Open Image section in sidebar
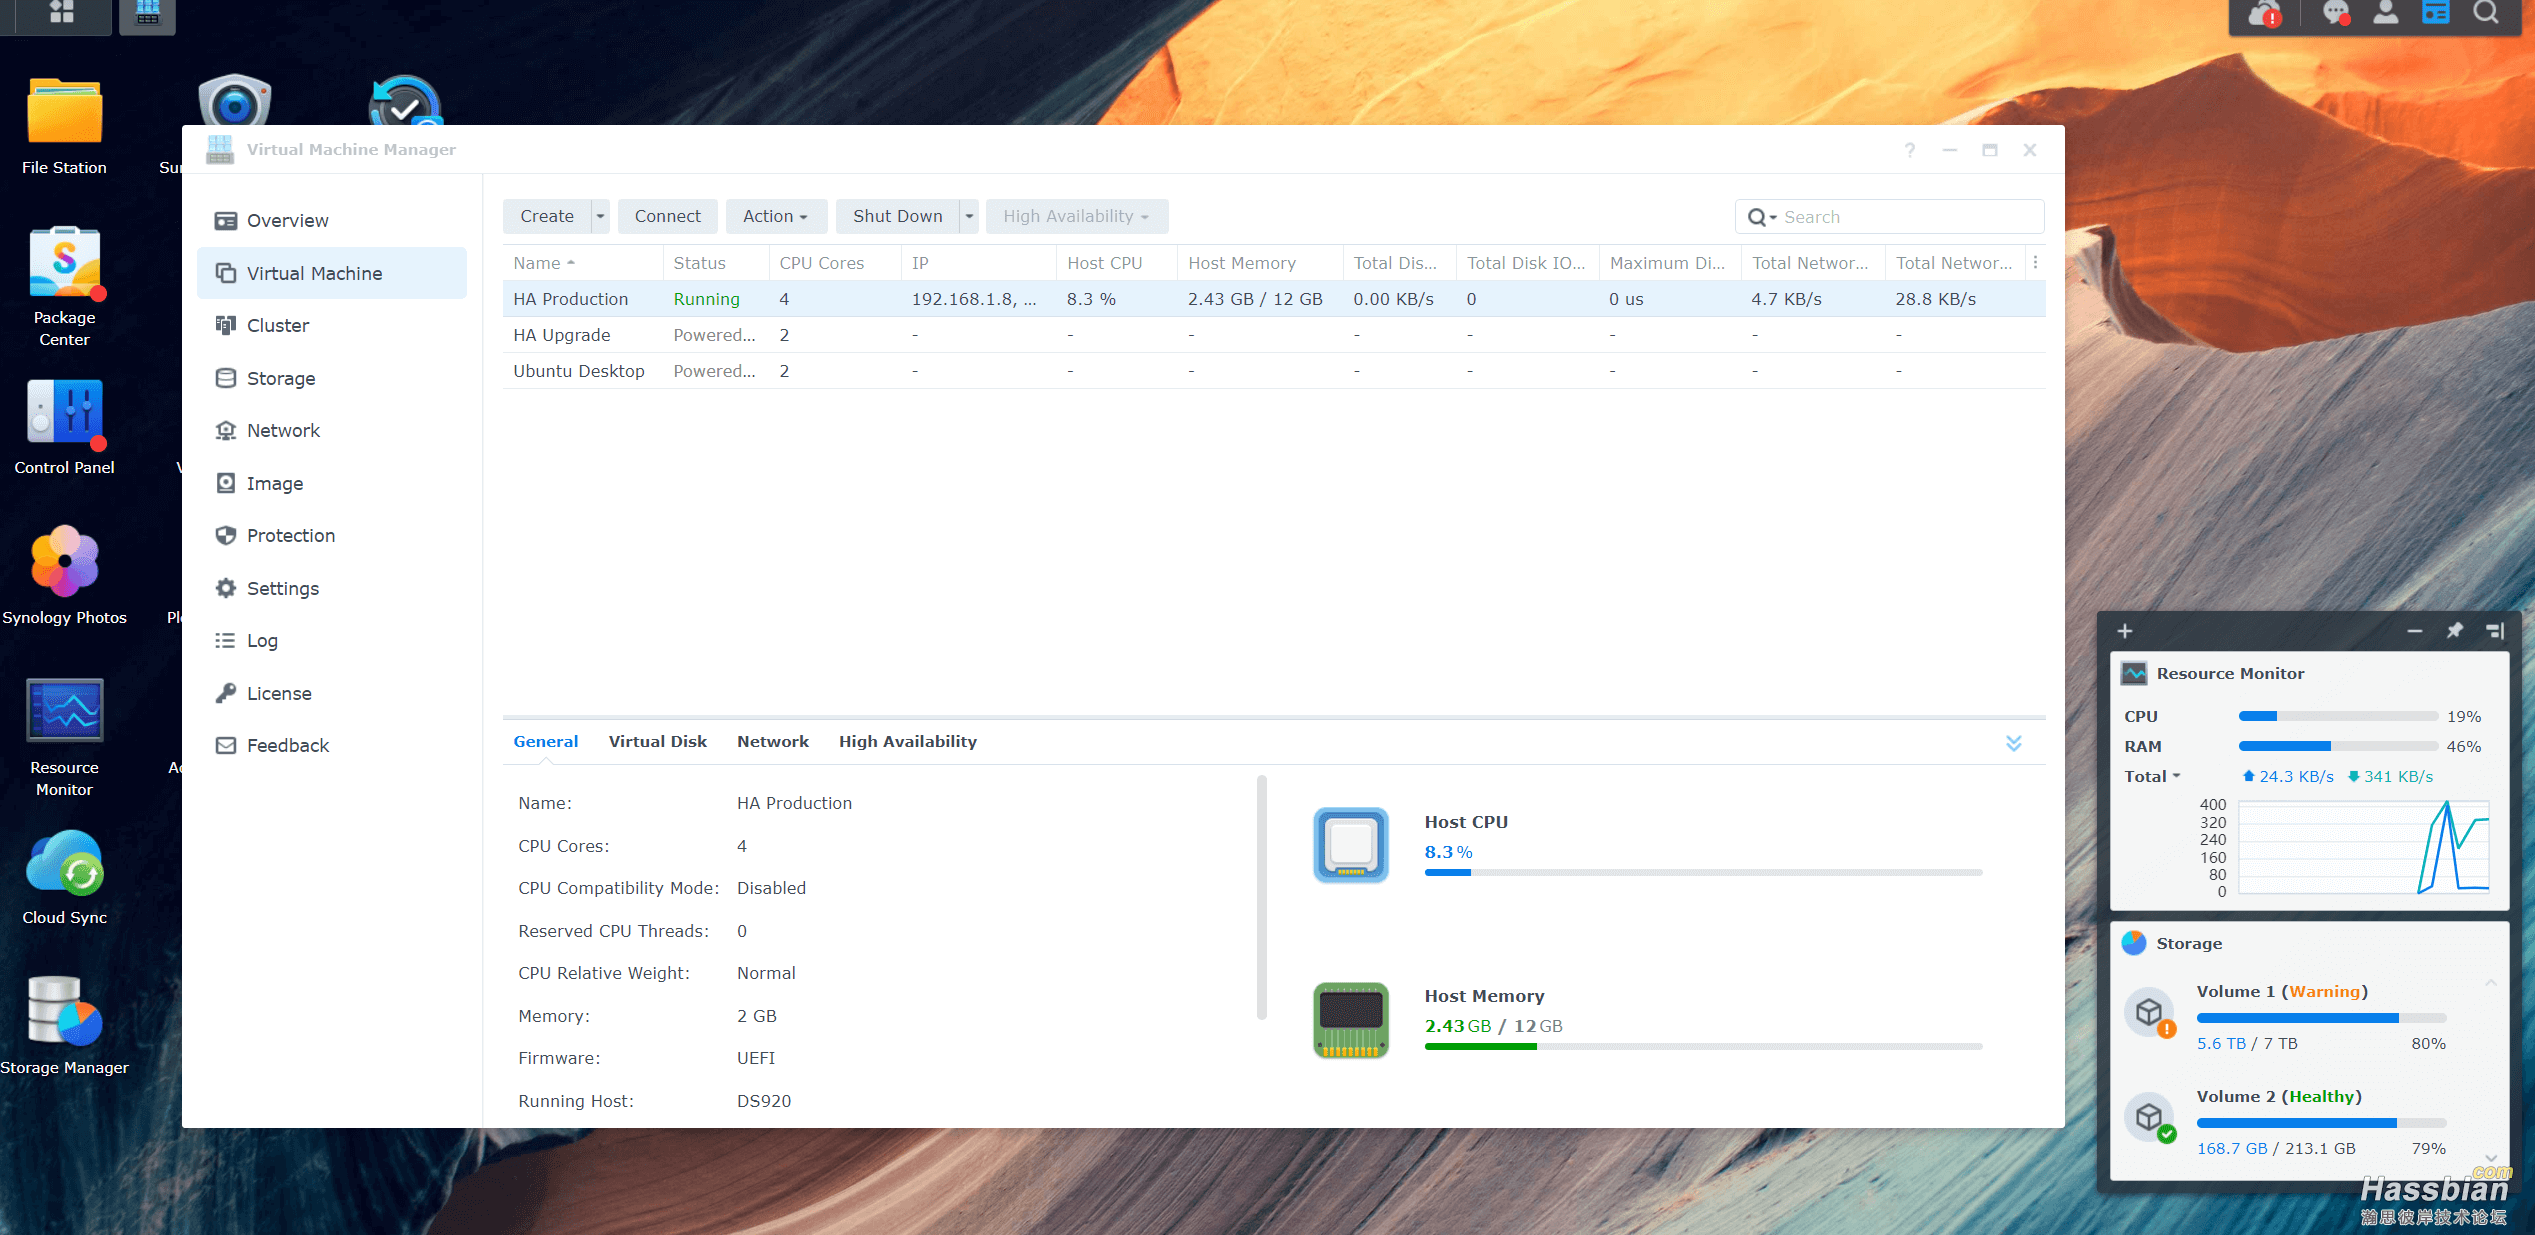This screenshot has width=2535, height=1235. [x=332, y=483]
